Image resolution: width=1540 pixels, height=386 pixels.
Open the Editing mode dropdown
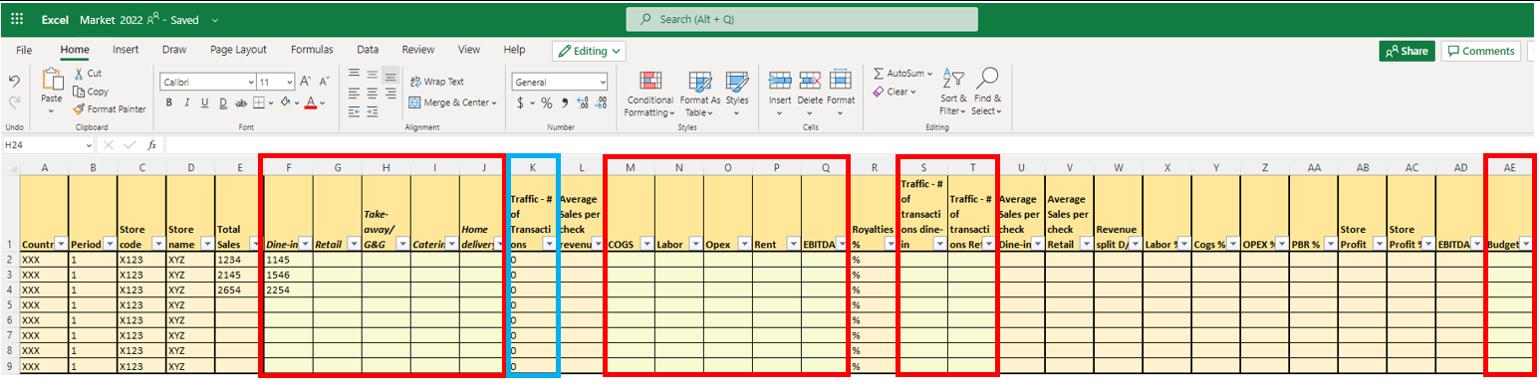[x=589, y=51]
